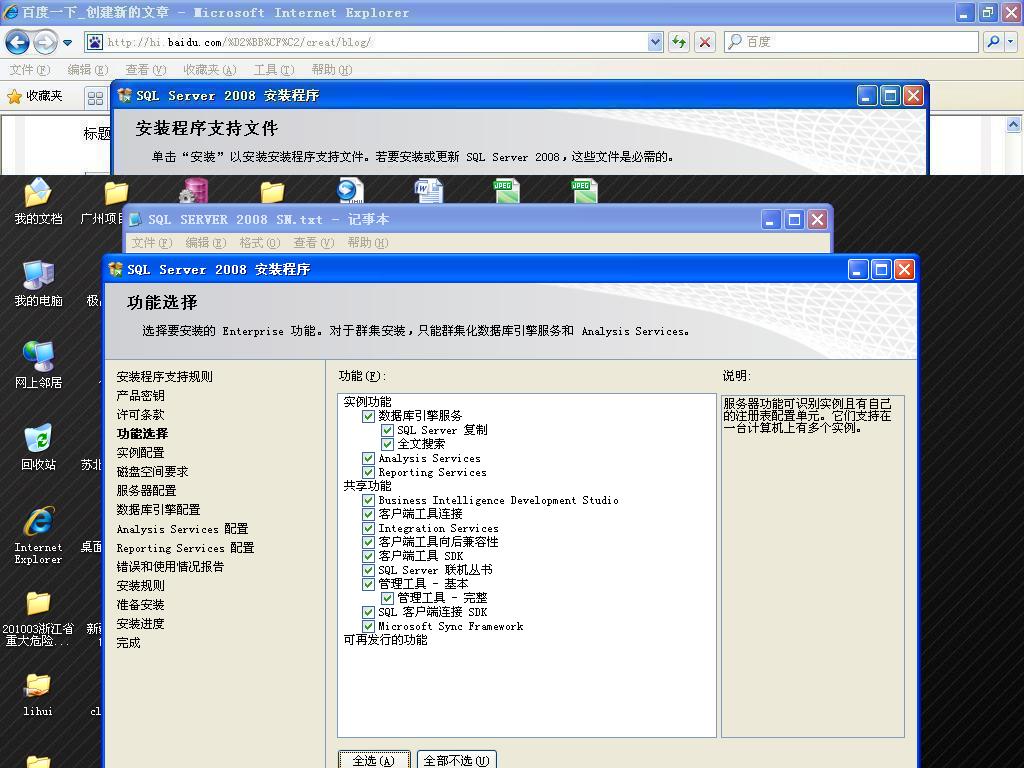Open the 工具(T) menu in IE
Screen dimensions: 1024x768
273,70
